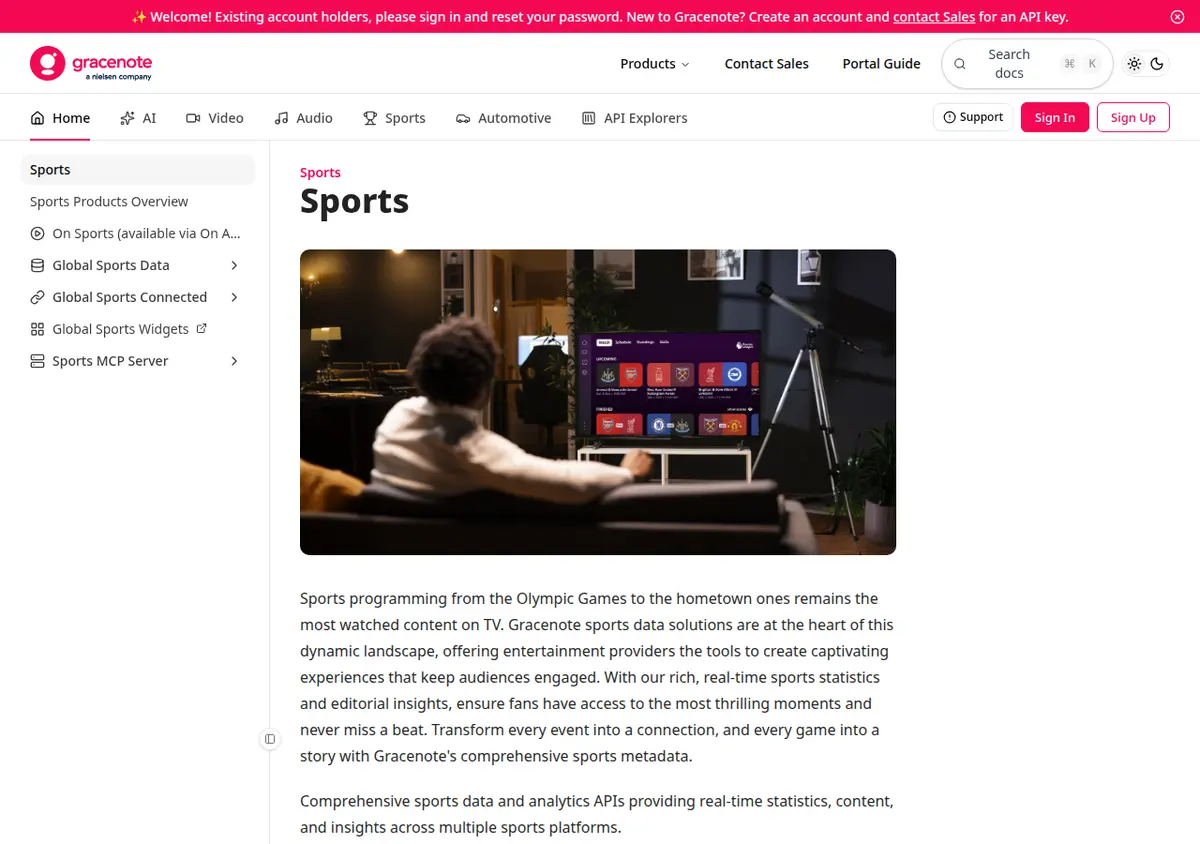Open the Automotive tab
Image resolution: width=1200 pixels, height=844 pixels.
pos(503,118)
